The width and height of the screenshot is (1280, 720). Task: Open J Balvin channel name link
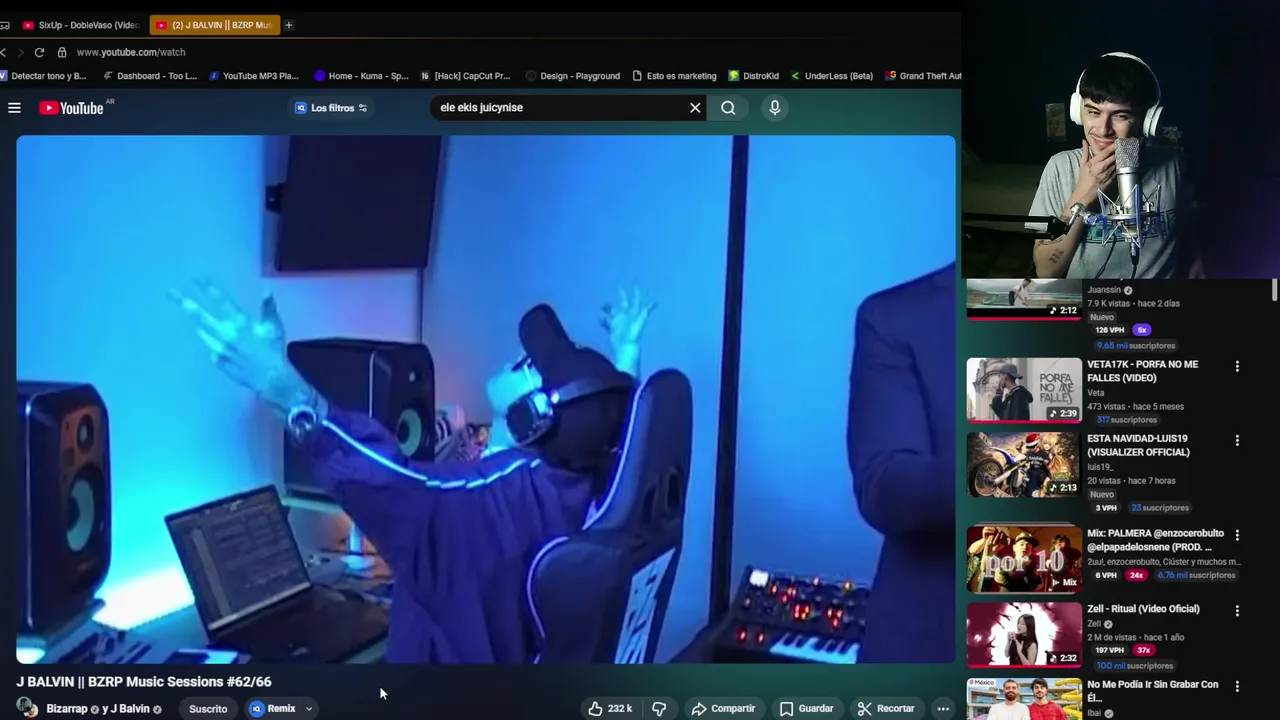(130, 708)
